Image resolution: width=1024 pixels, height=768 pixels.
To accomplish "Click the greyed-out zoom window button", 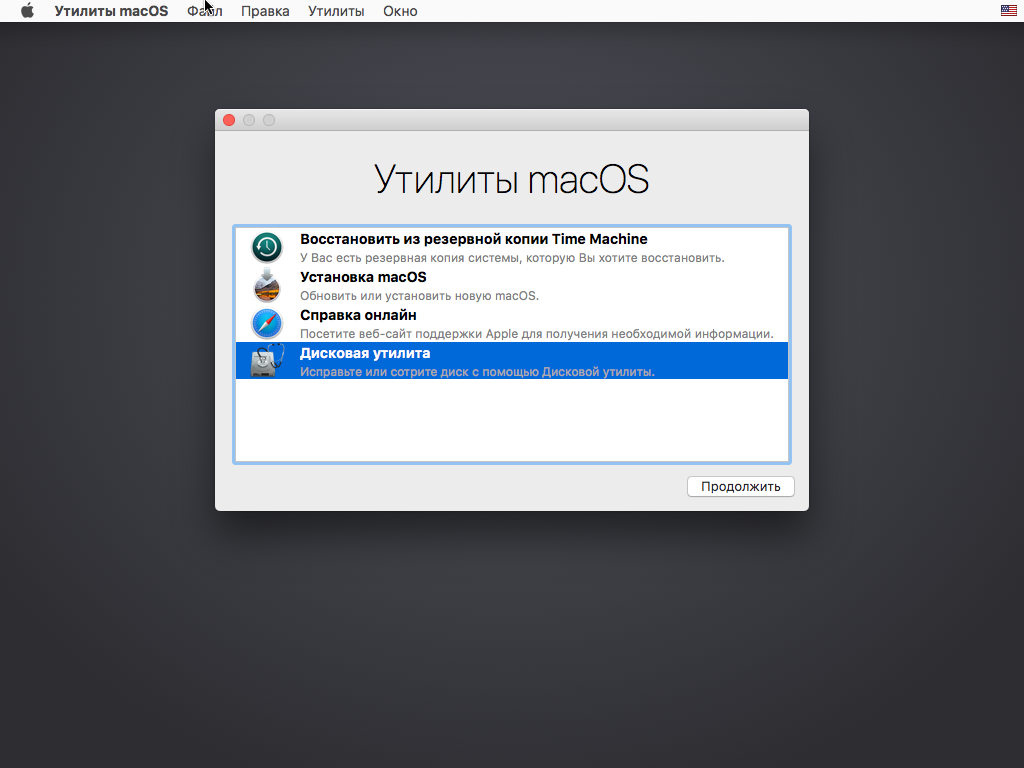I will [x=269, y=120].
